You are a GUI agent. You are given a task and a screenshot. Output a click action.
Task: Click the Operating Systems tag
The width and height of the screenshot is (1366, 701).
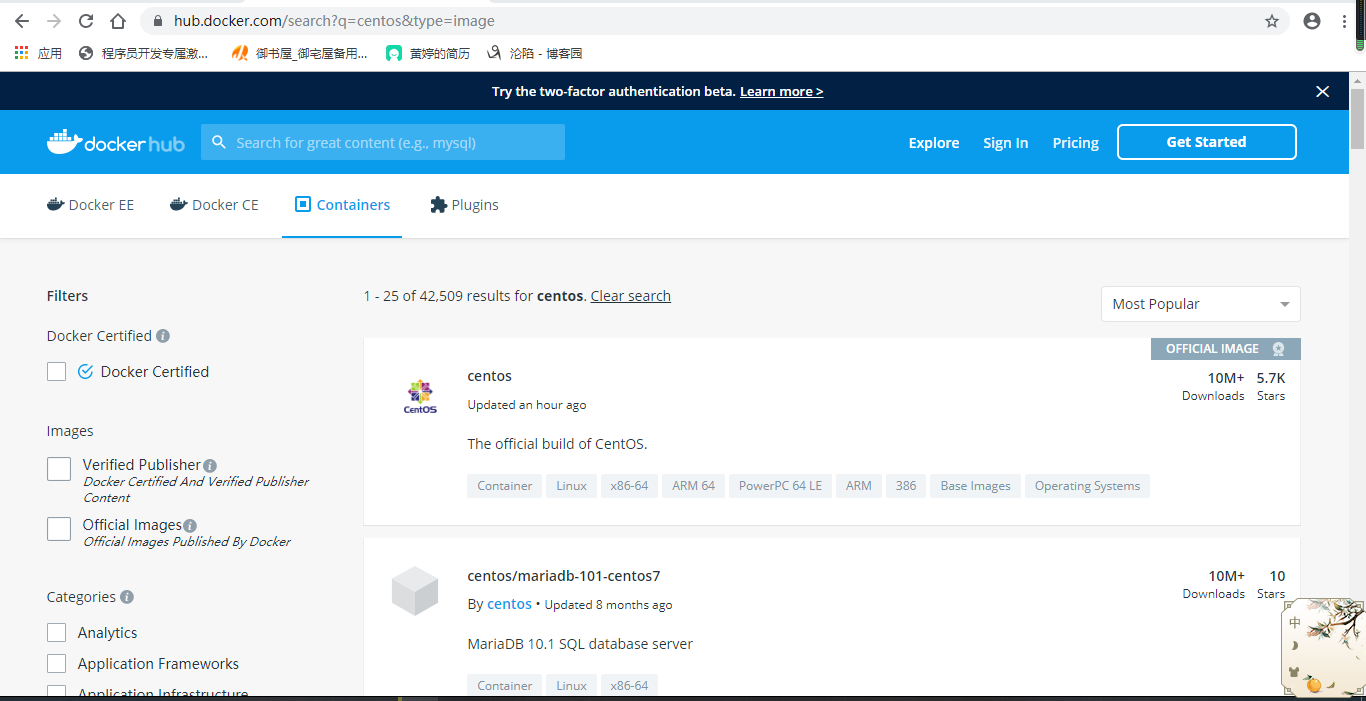click(1087, 486)
